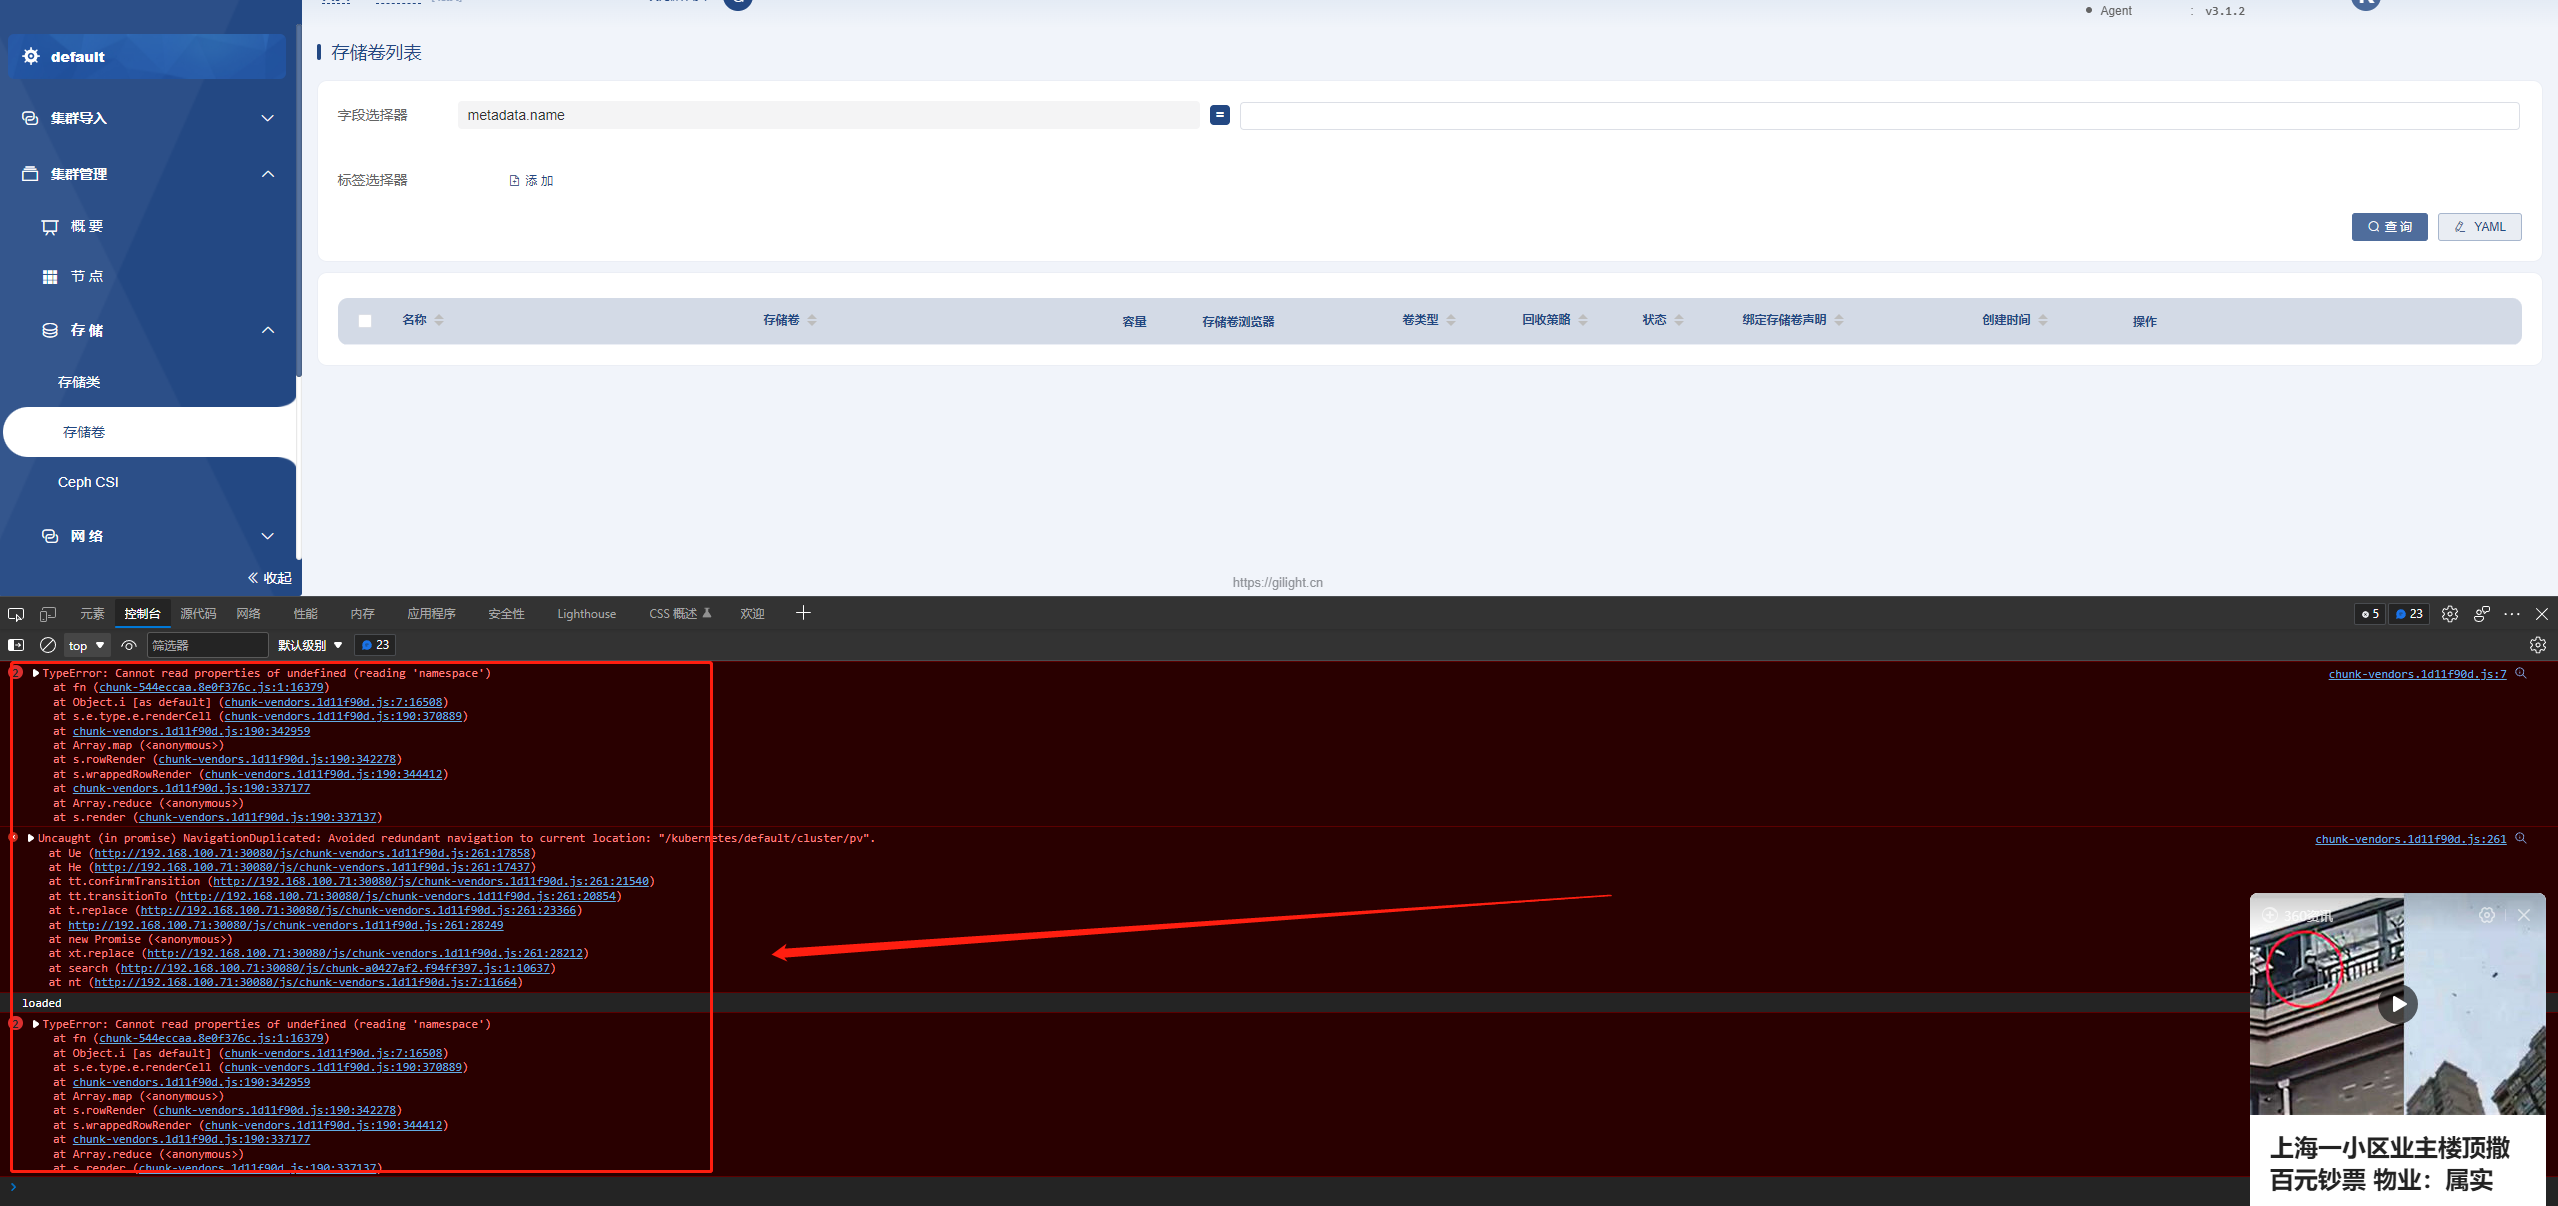Toggle device emulation icon in DevTools
2558x1206 pixels.
pyautogui.click(x=47, y=614)
